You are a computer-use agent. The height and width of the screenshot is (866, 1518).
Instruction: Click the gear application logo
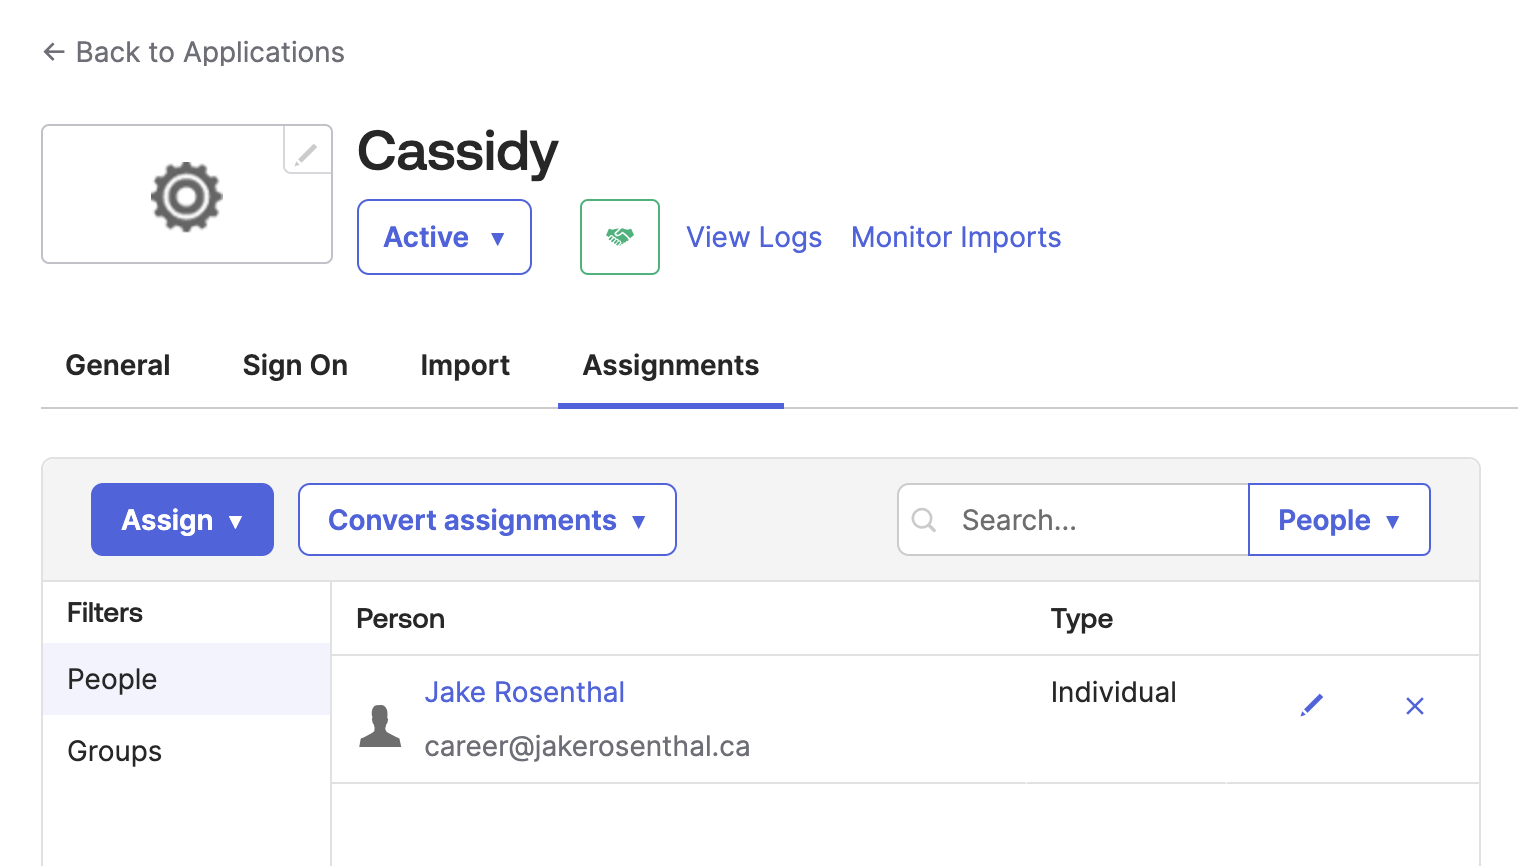[186, 194]
